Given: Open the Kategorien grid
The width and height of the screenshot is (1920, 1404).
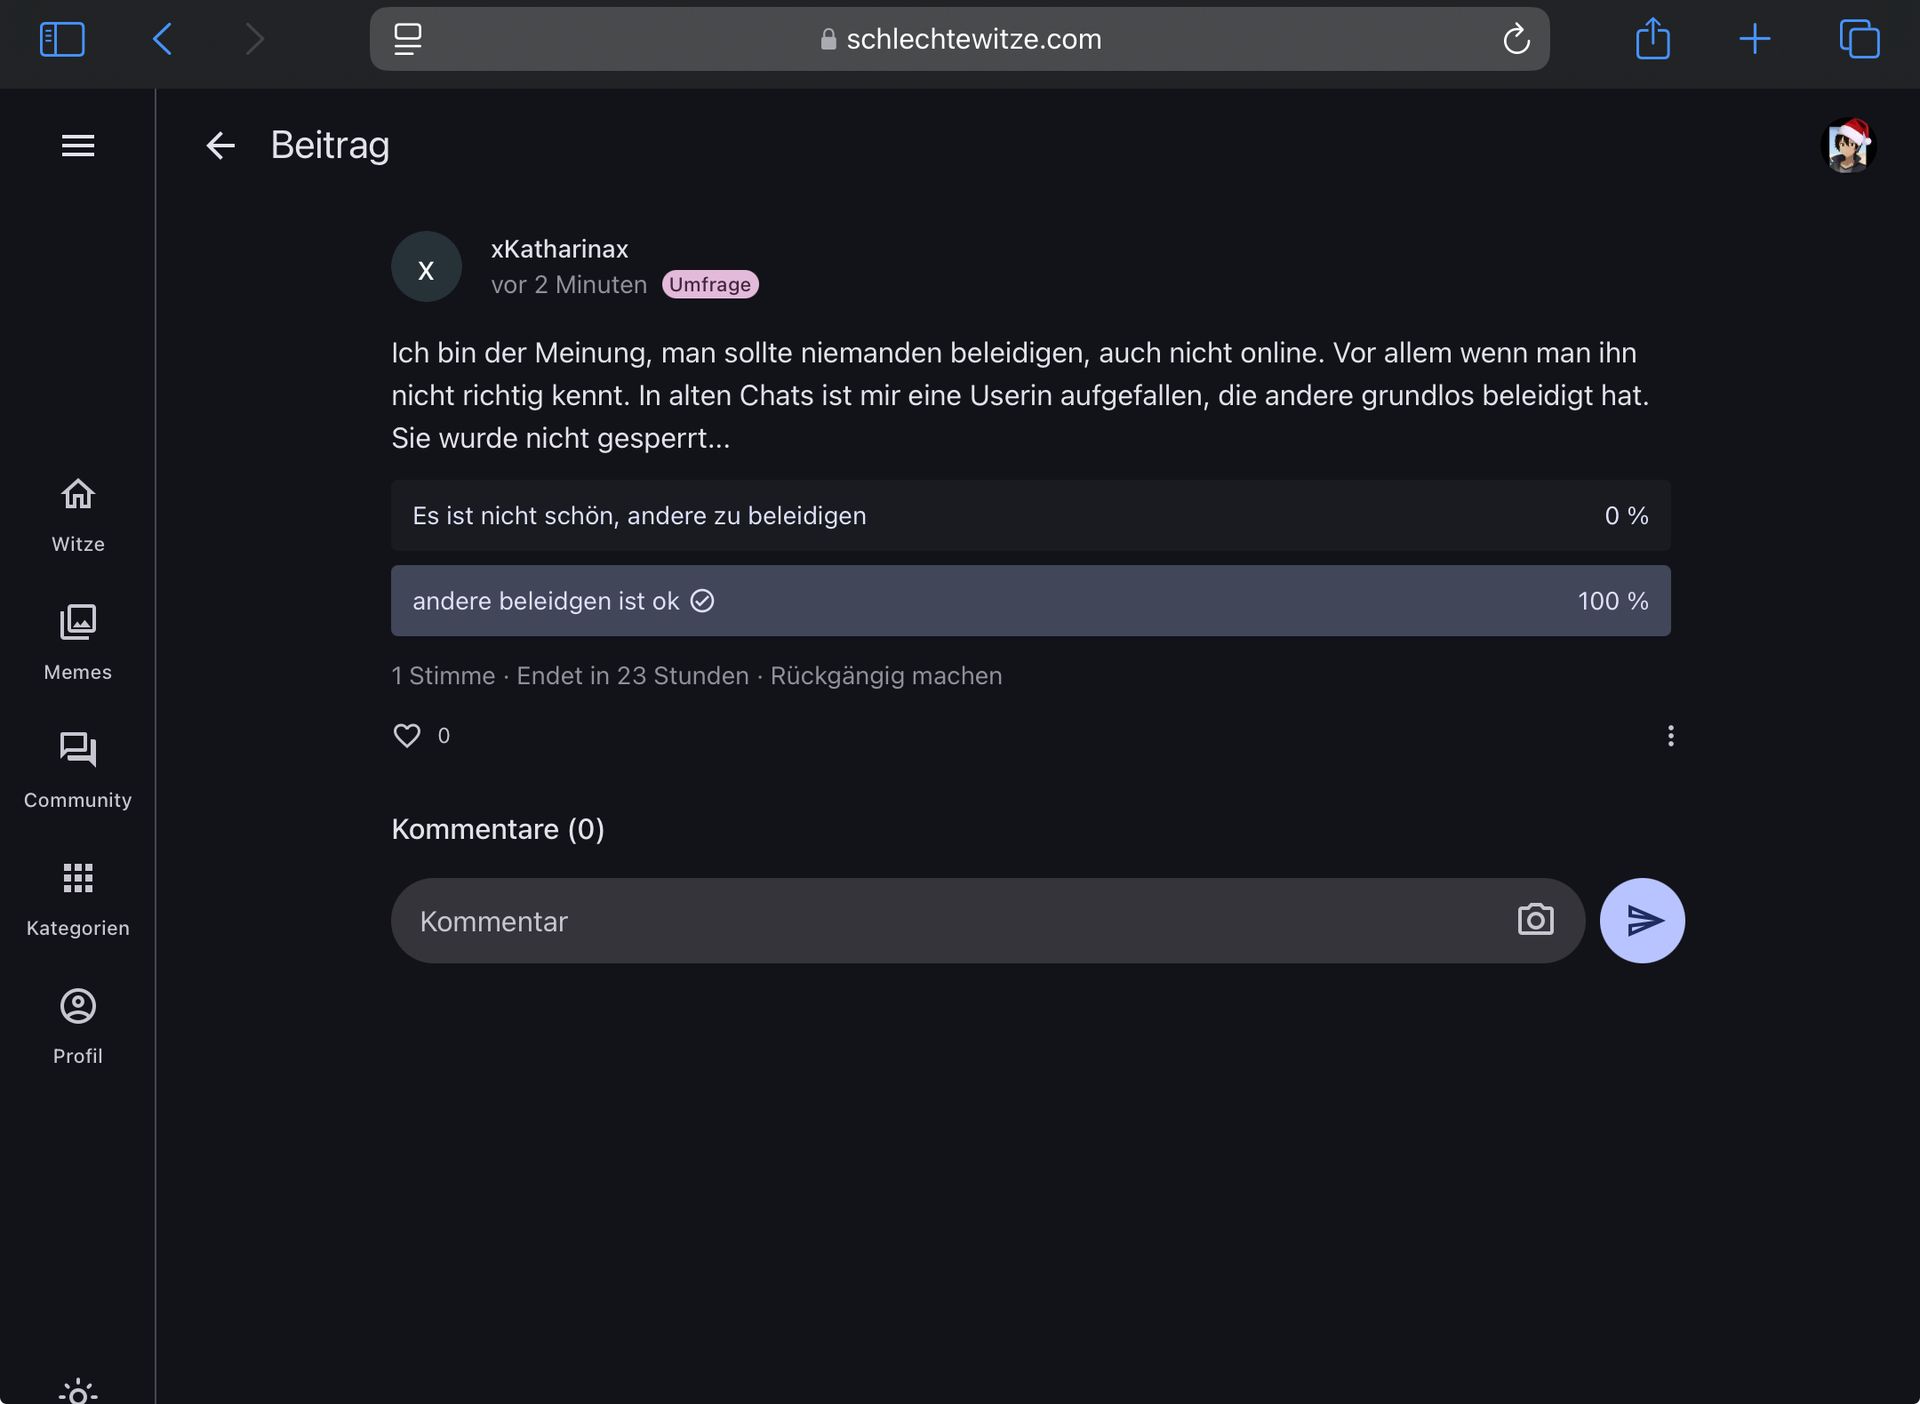Looking at the screenshot, I should [78, 898].
